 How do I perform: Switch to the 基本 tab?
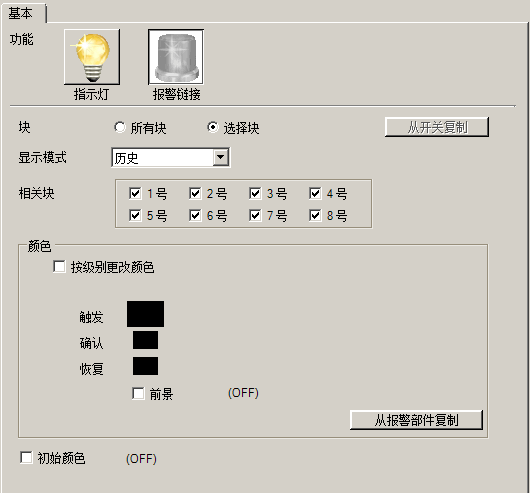point(22,14)
